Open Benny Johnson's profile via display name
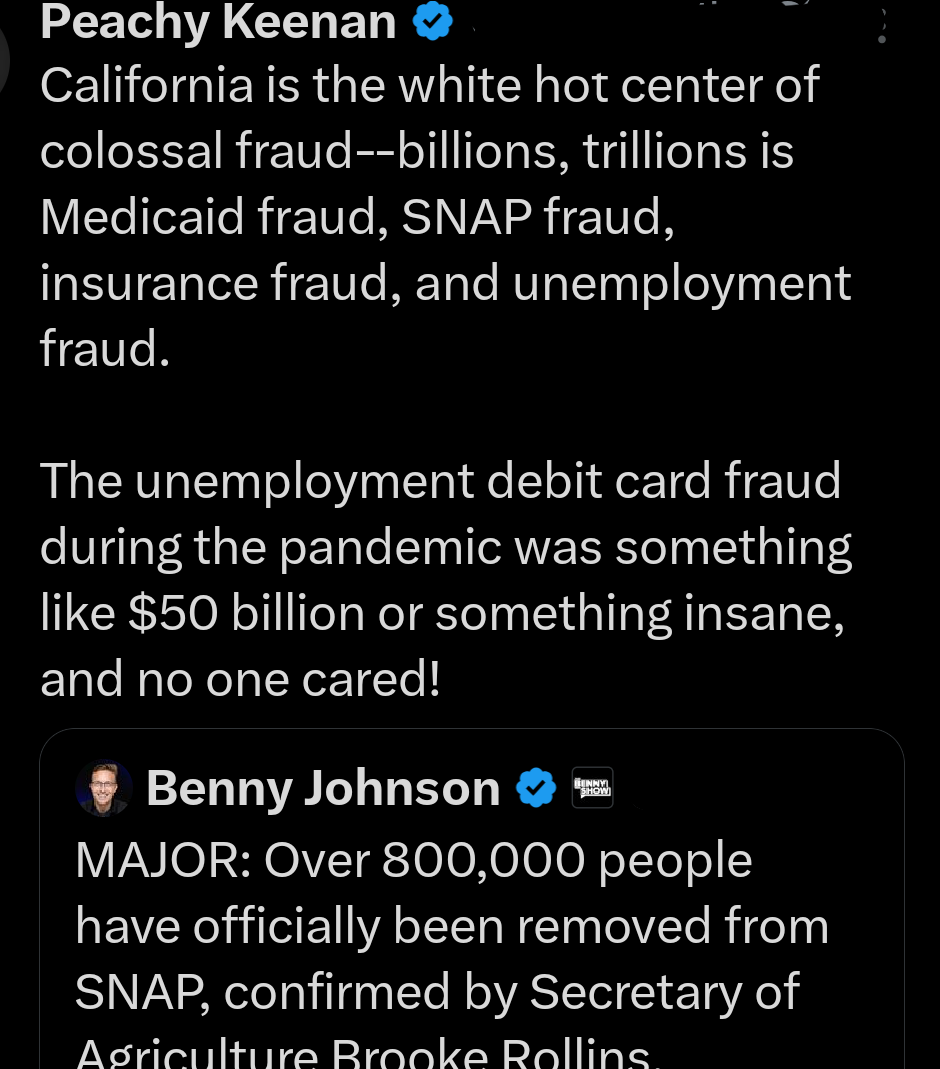Viewport: 940px width, 1069px height. [x=323, y=787]
